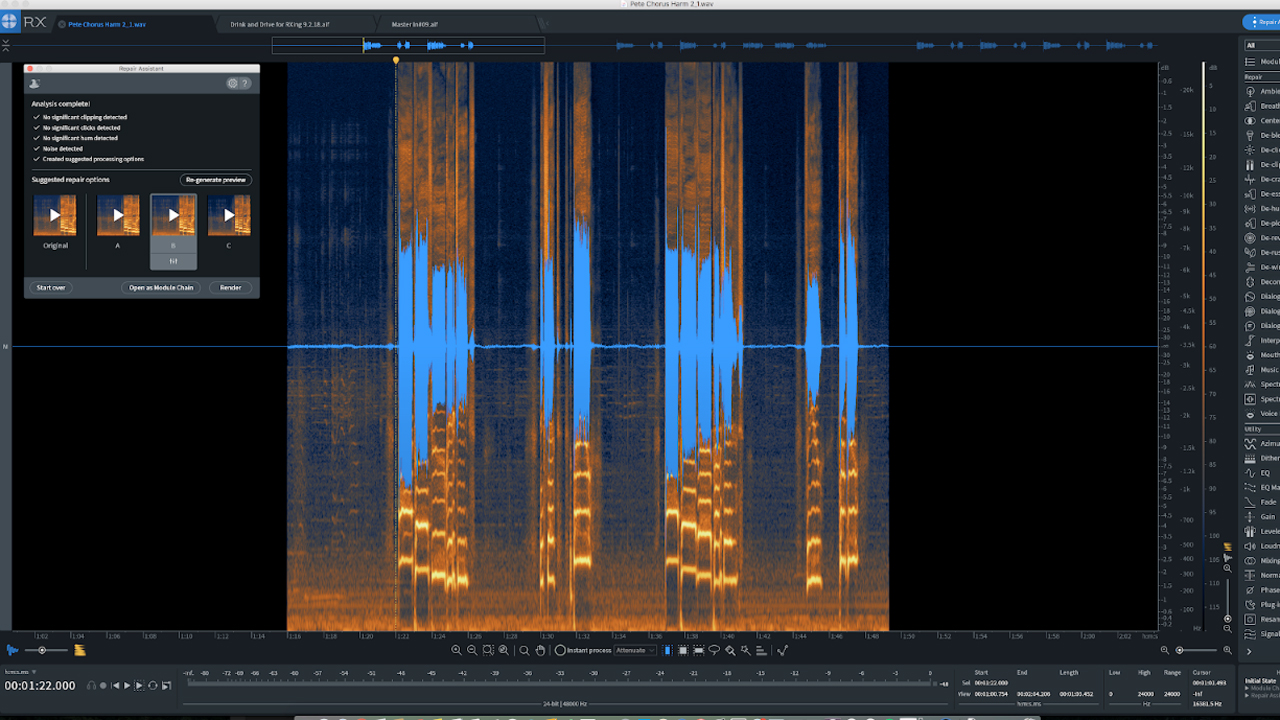The image size is (1280, 720).
Task: Open the De-bleed module icon
Action: click(x=1250, y=135)
